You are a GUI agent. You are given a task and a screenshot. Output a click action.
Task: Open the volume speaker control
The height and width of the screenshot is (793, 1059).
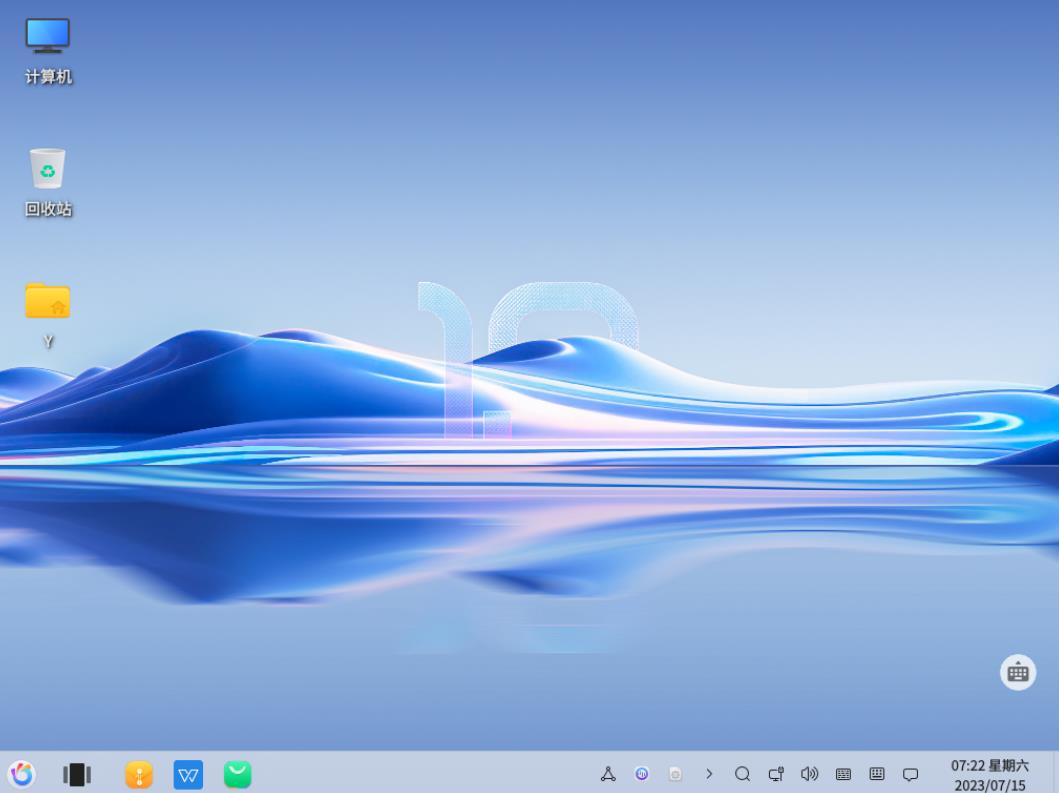point(809,774)
